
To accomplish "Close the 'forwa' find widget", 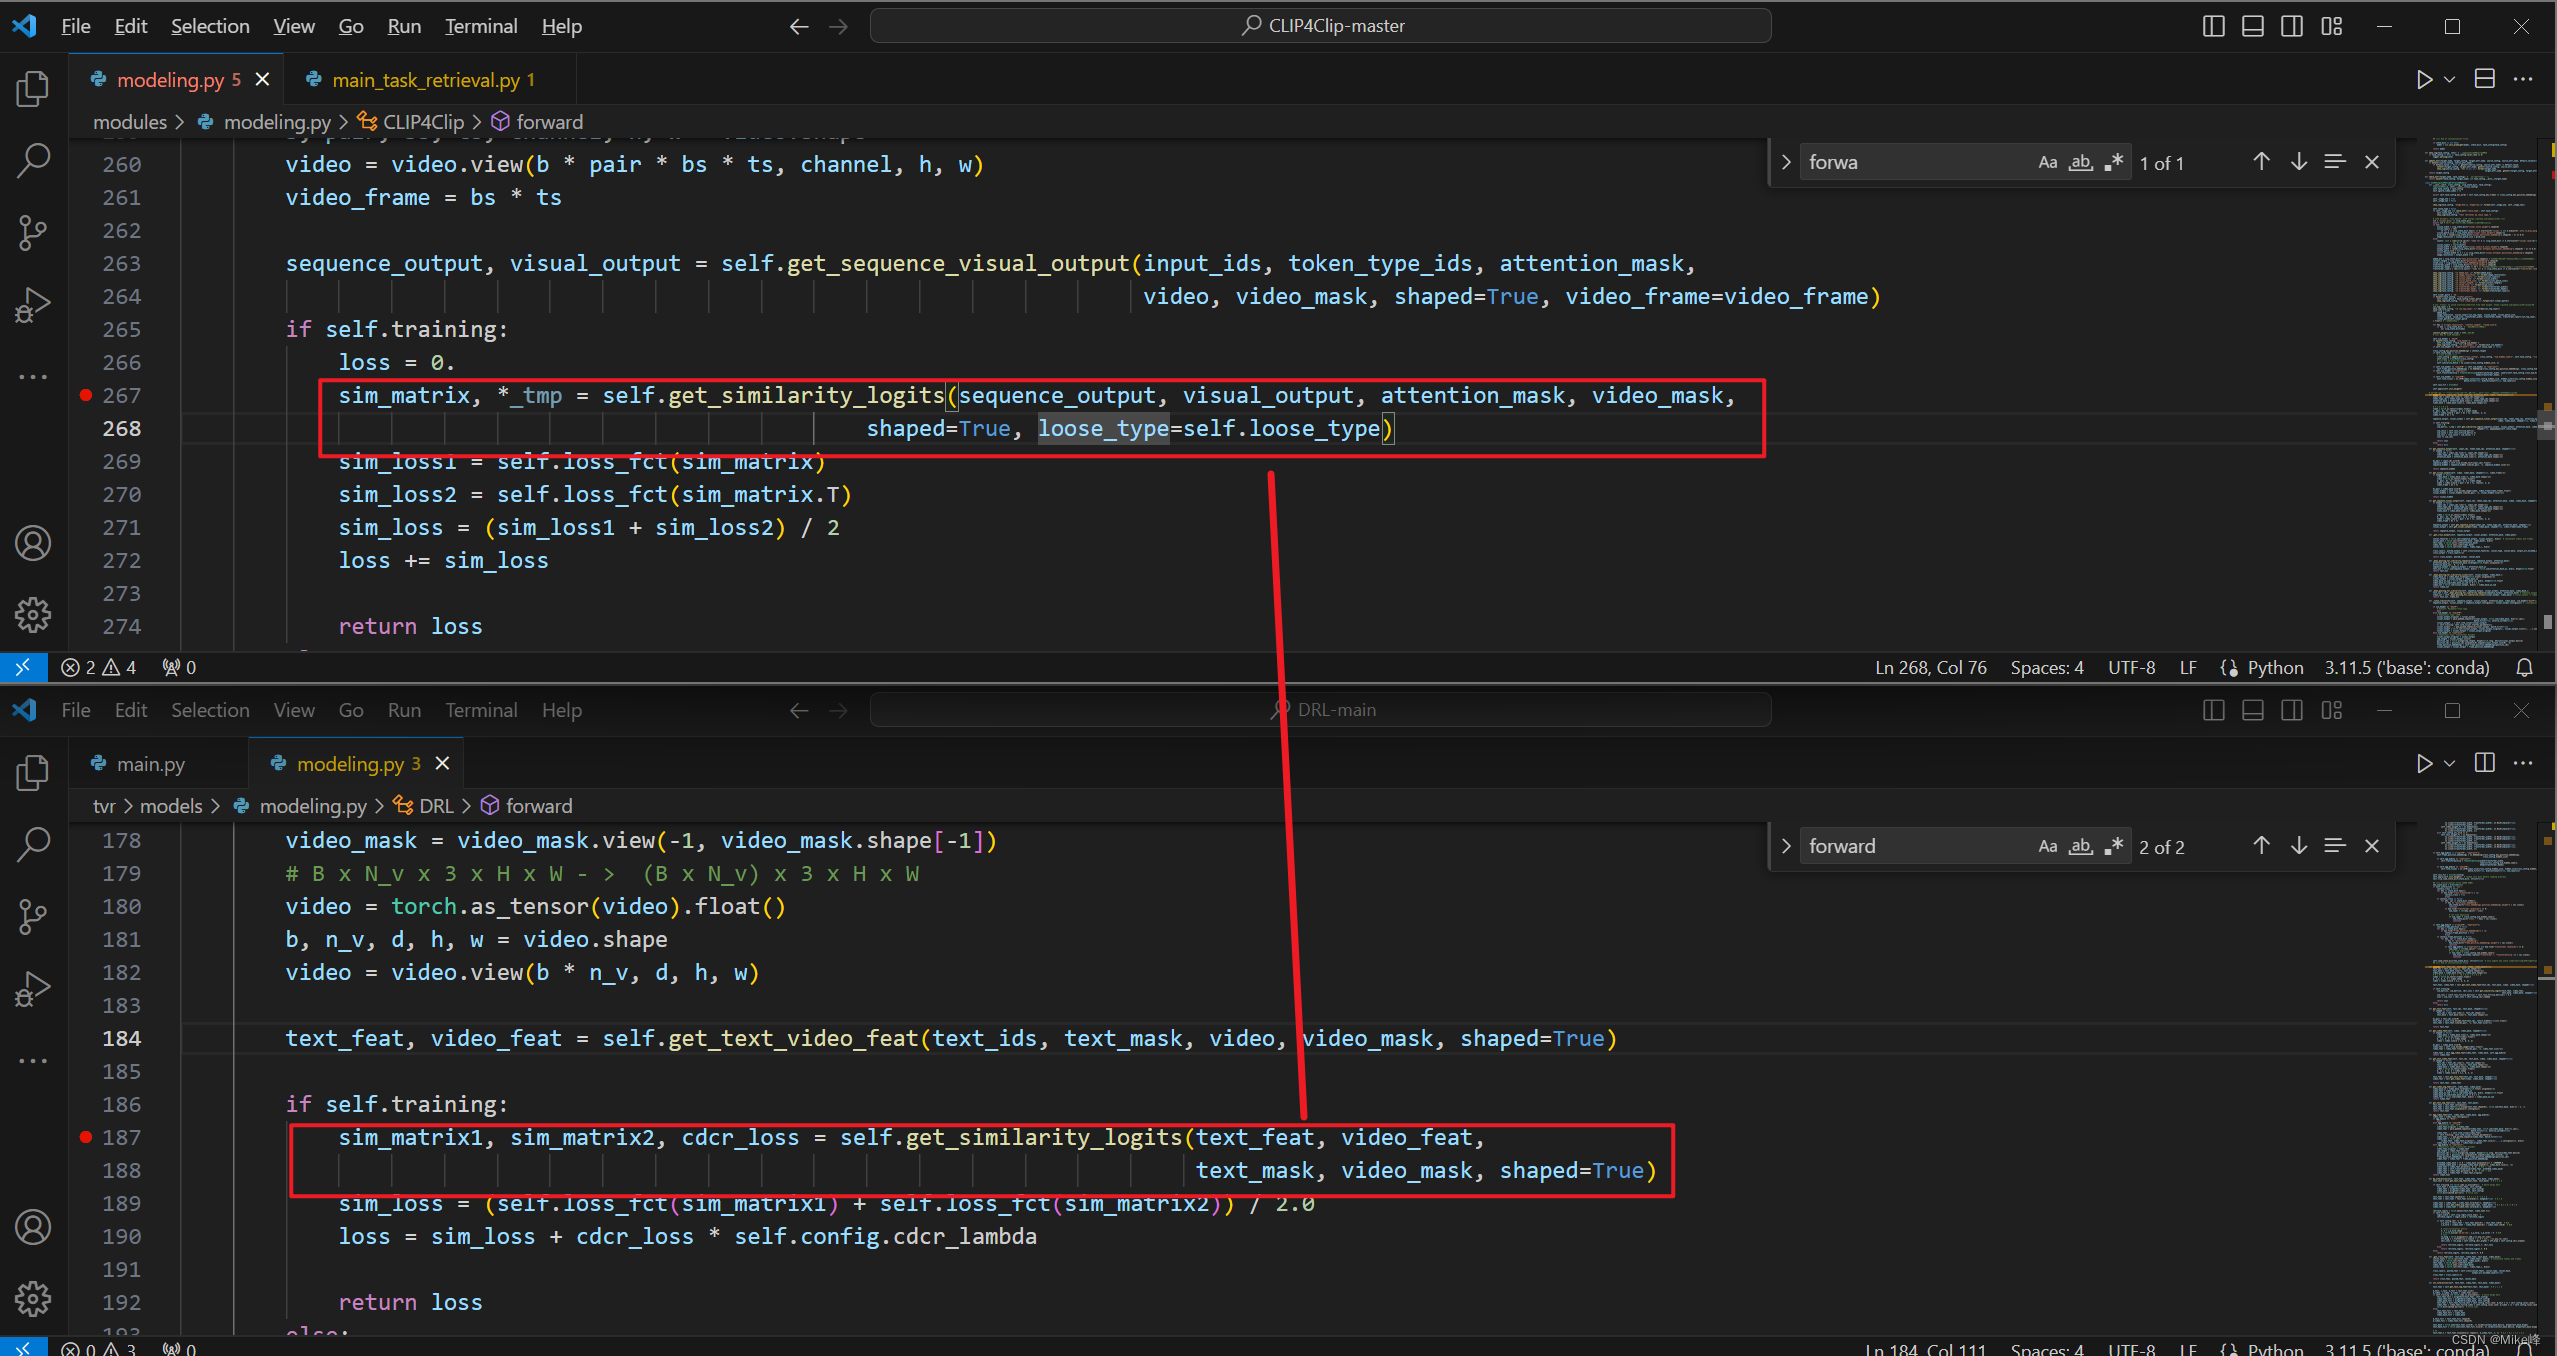I will click(2372, 162).
